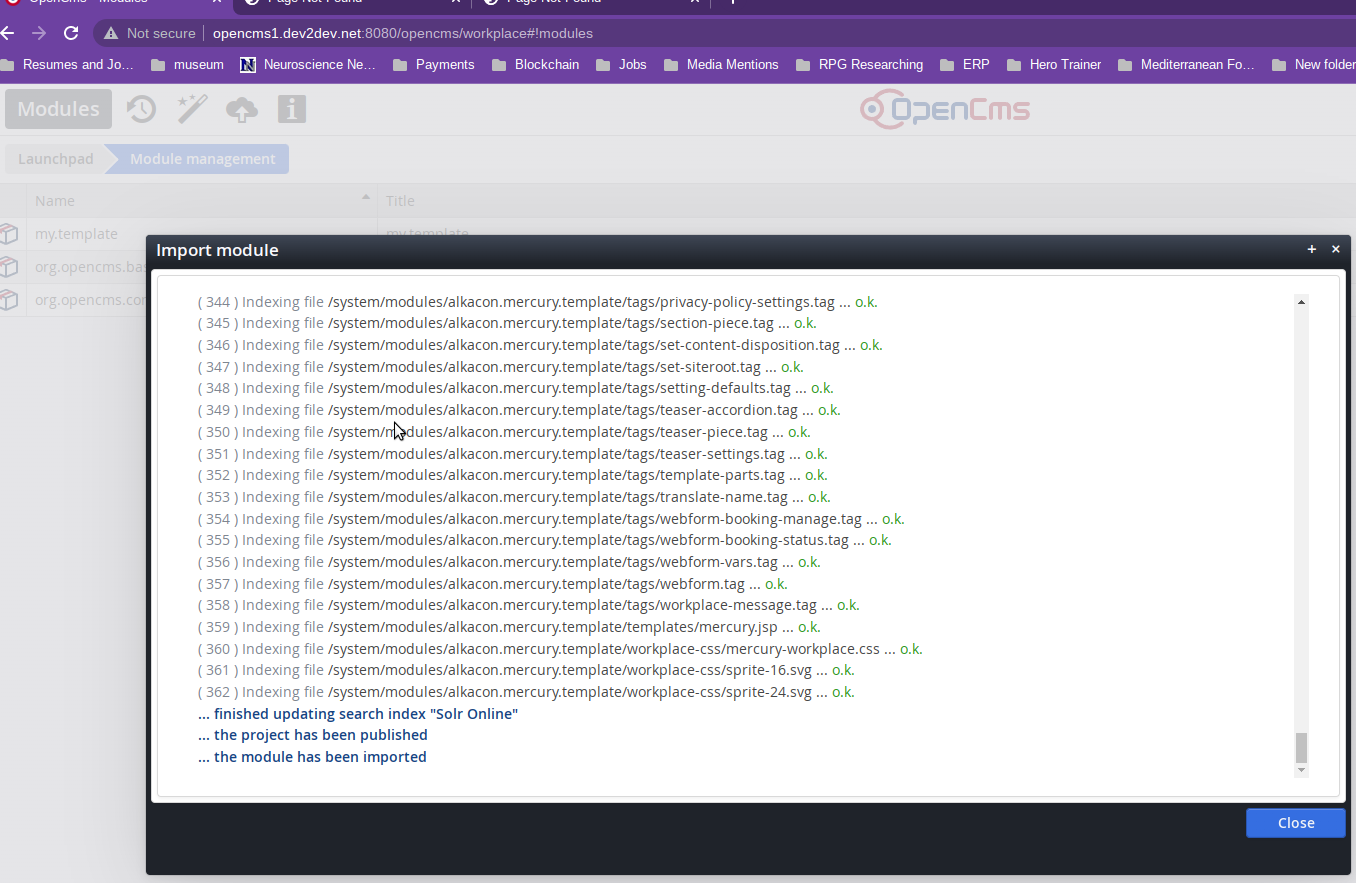Go to Launchpad breadcrumb
1356x883 pixels.
coord(55,159)
